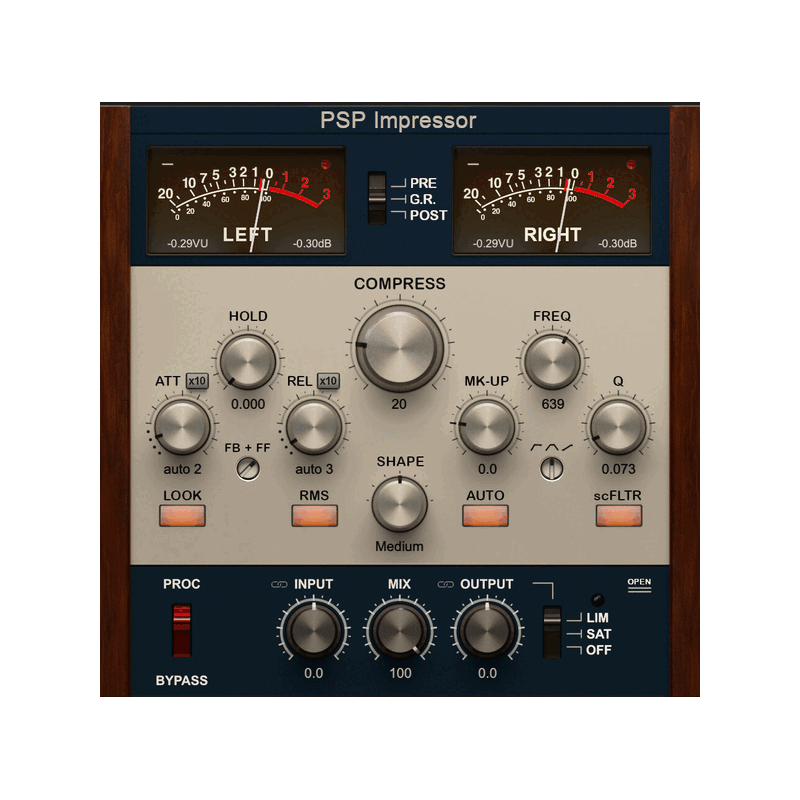
Task: Toggle the scFLTR sidechain filter button
Action: pos(618,515)
